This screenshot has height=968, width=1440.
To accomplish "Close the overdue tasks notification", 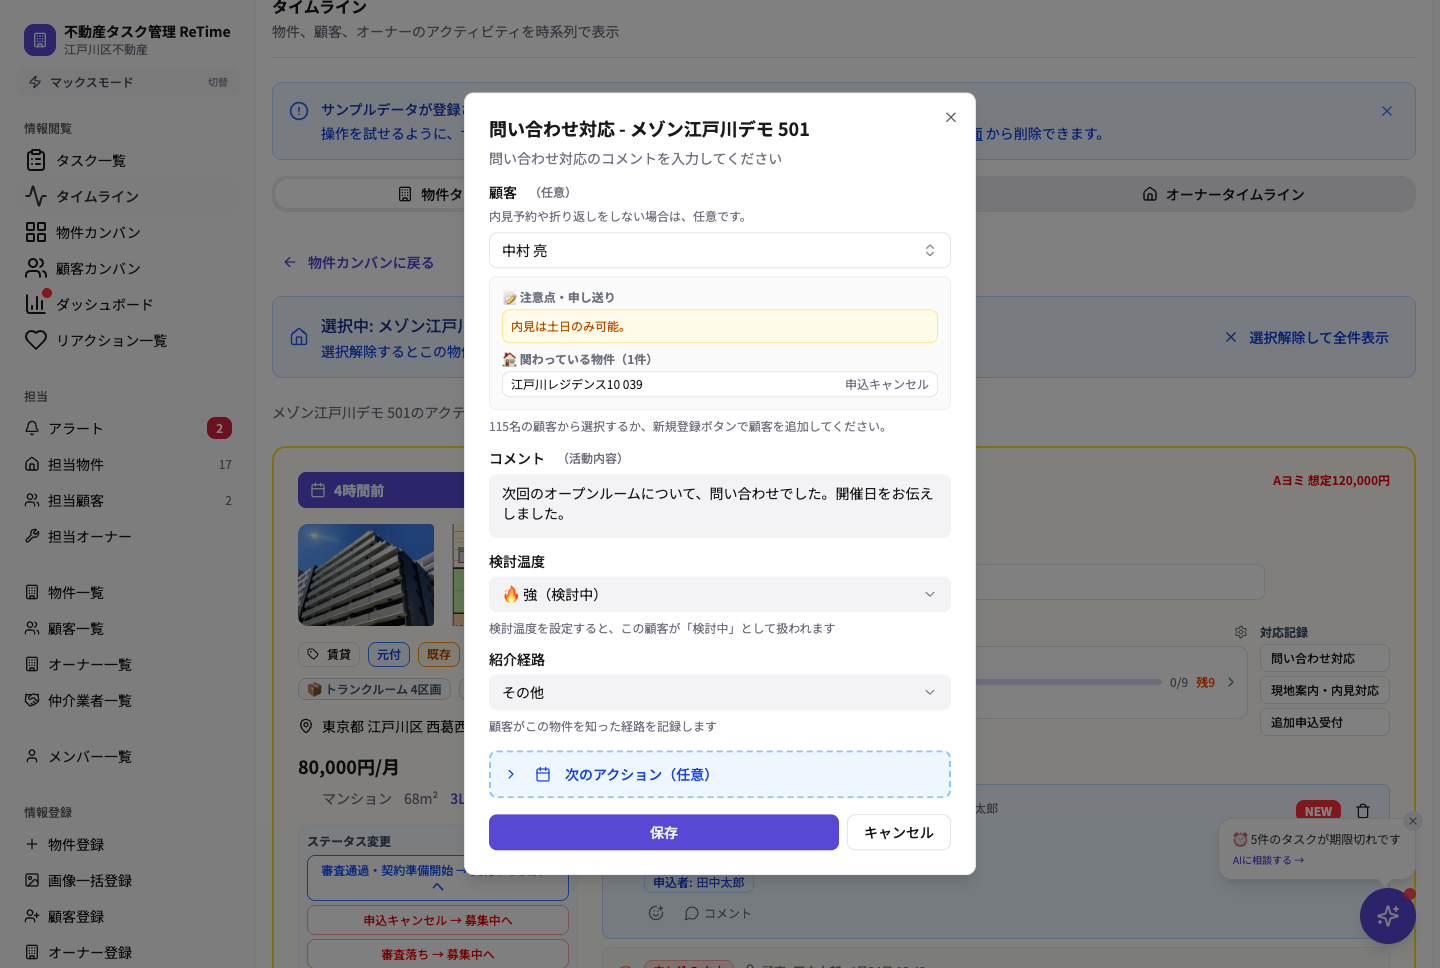I will pyautogui.click(x=1413, y=821).
